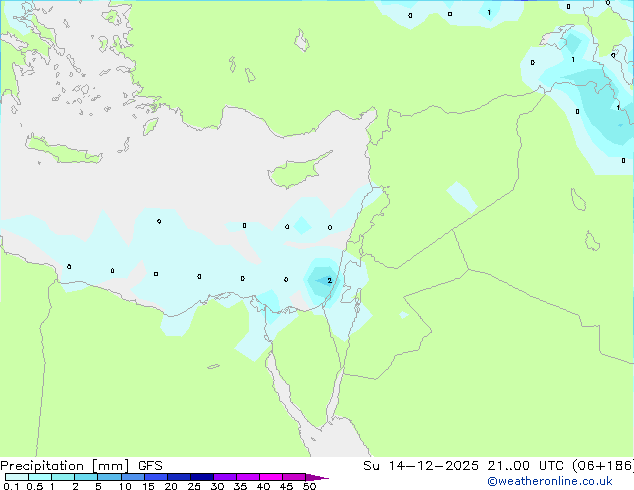The image size is (634, 490).
Task: Click the island of Cyprus on the map
Action: coord(297,172)
